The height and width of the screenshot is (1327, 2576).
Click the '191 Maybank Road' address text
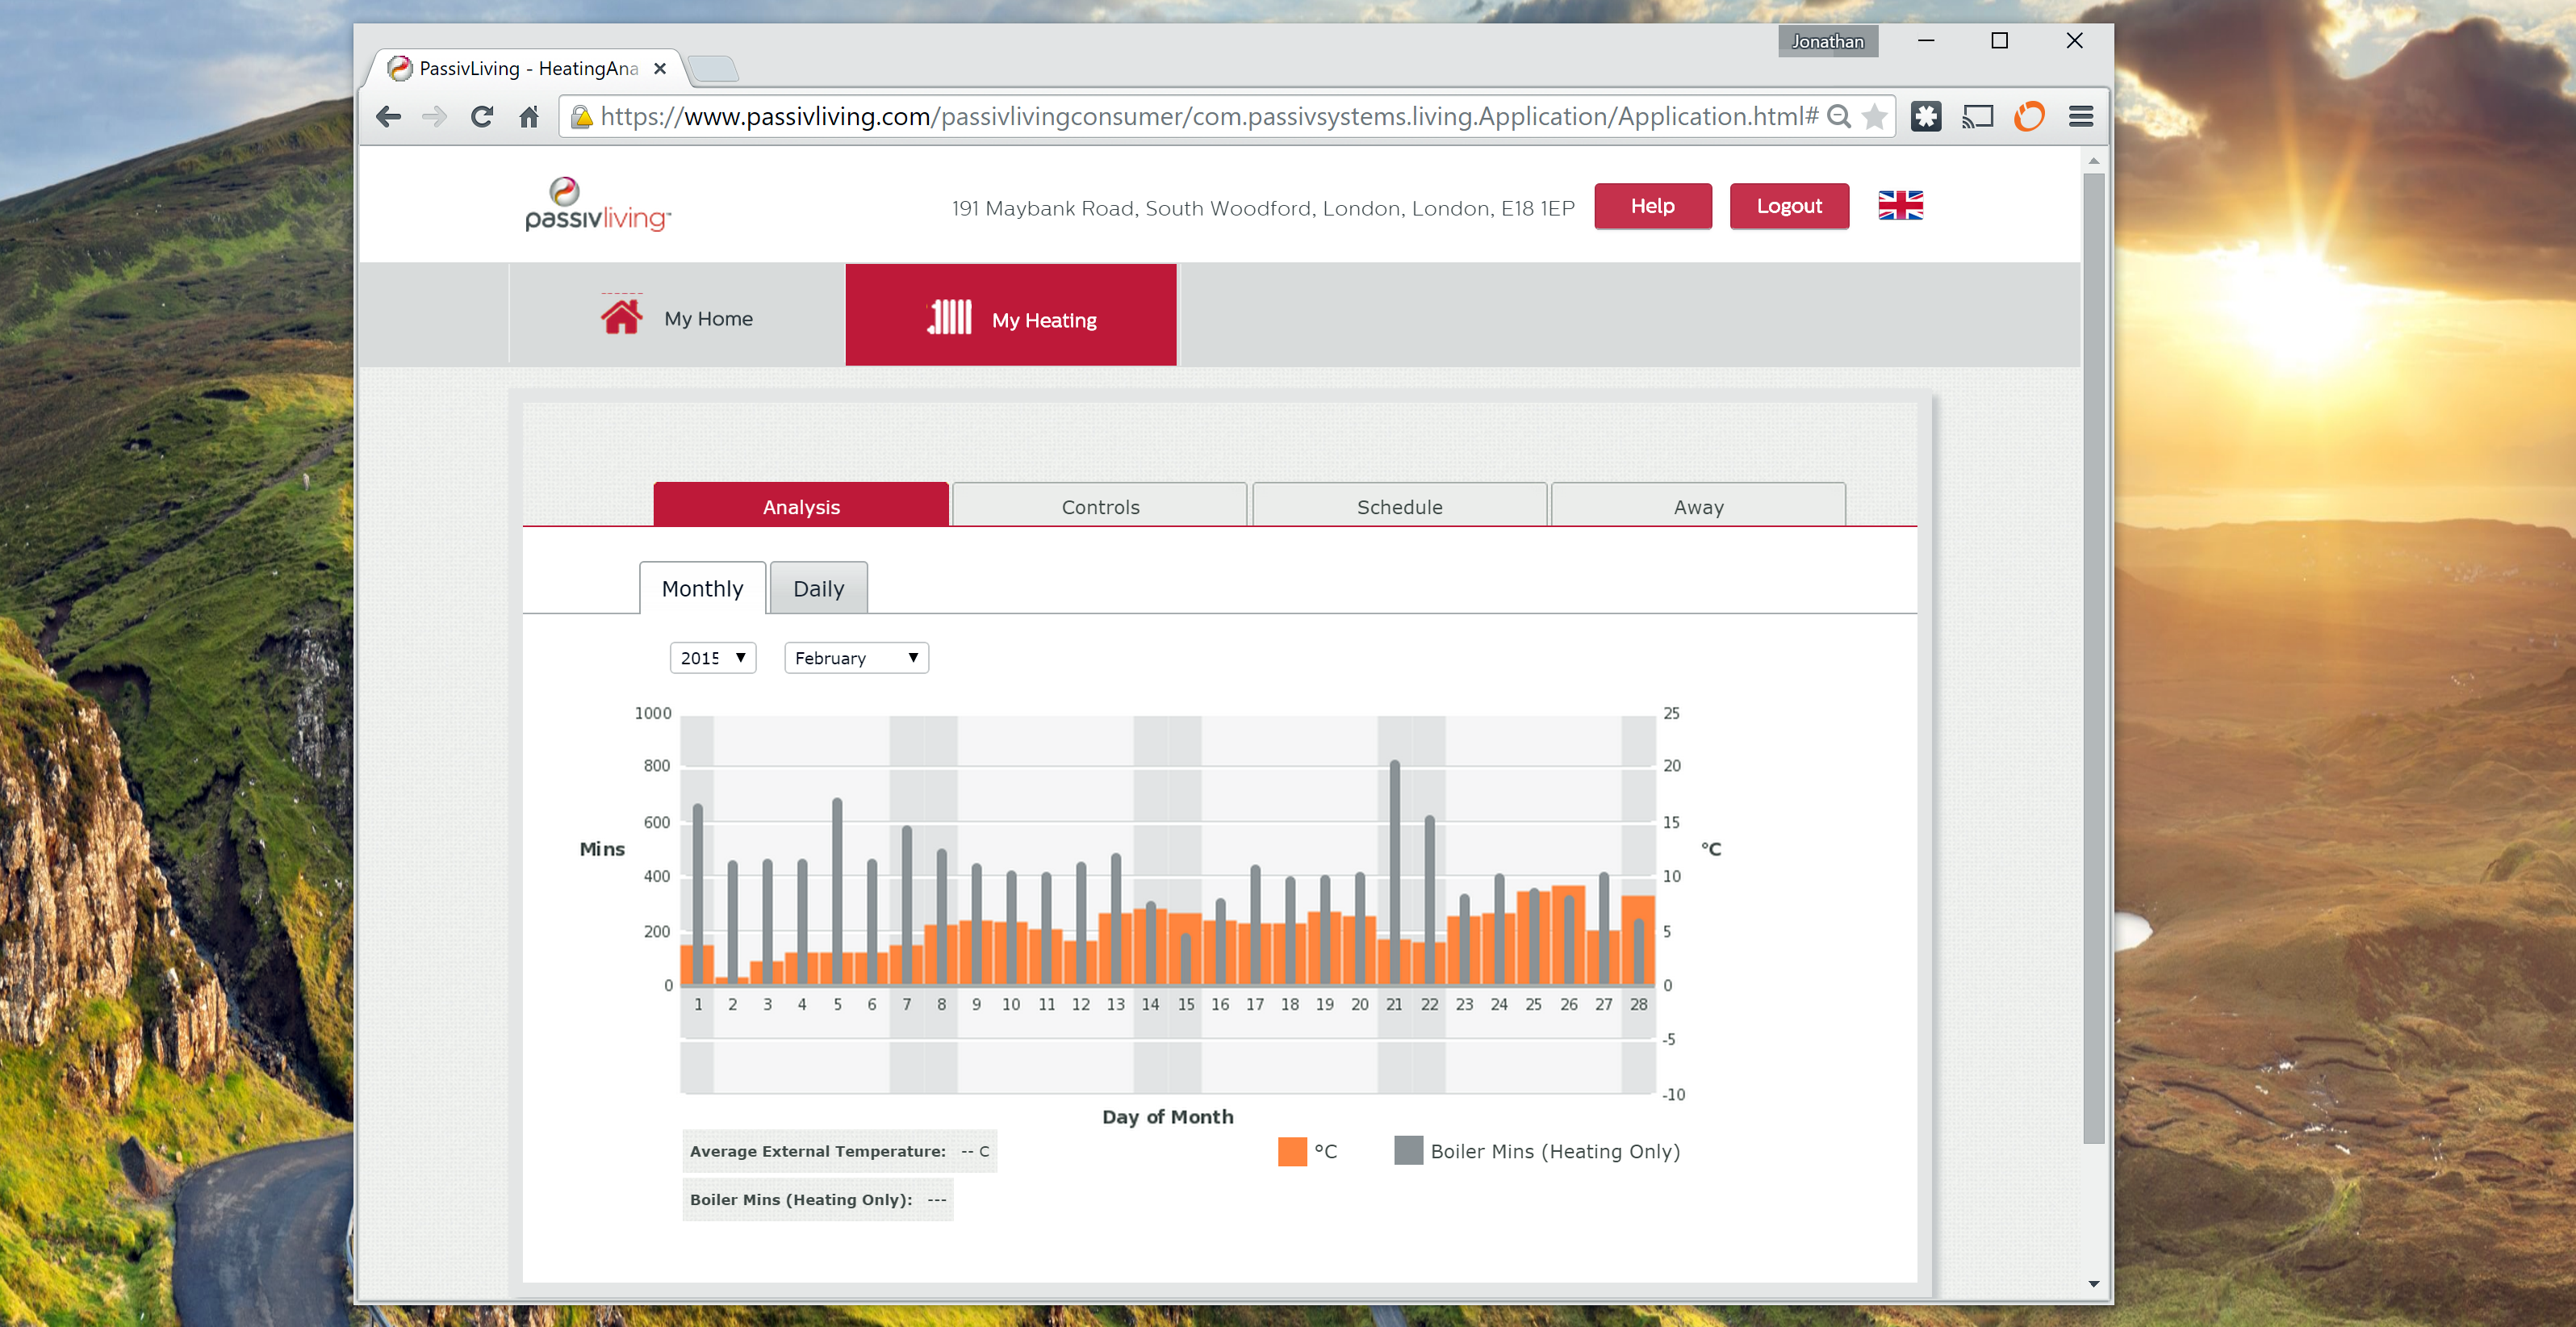(1263, 208)
